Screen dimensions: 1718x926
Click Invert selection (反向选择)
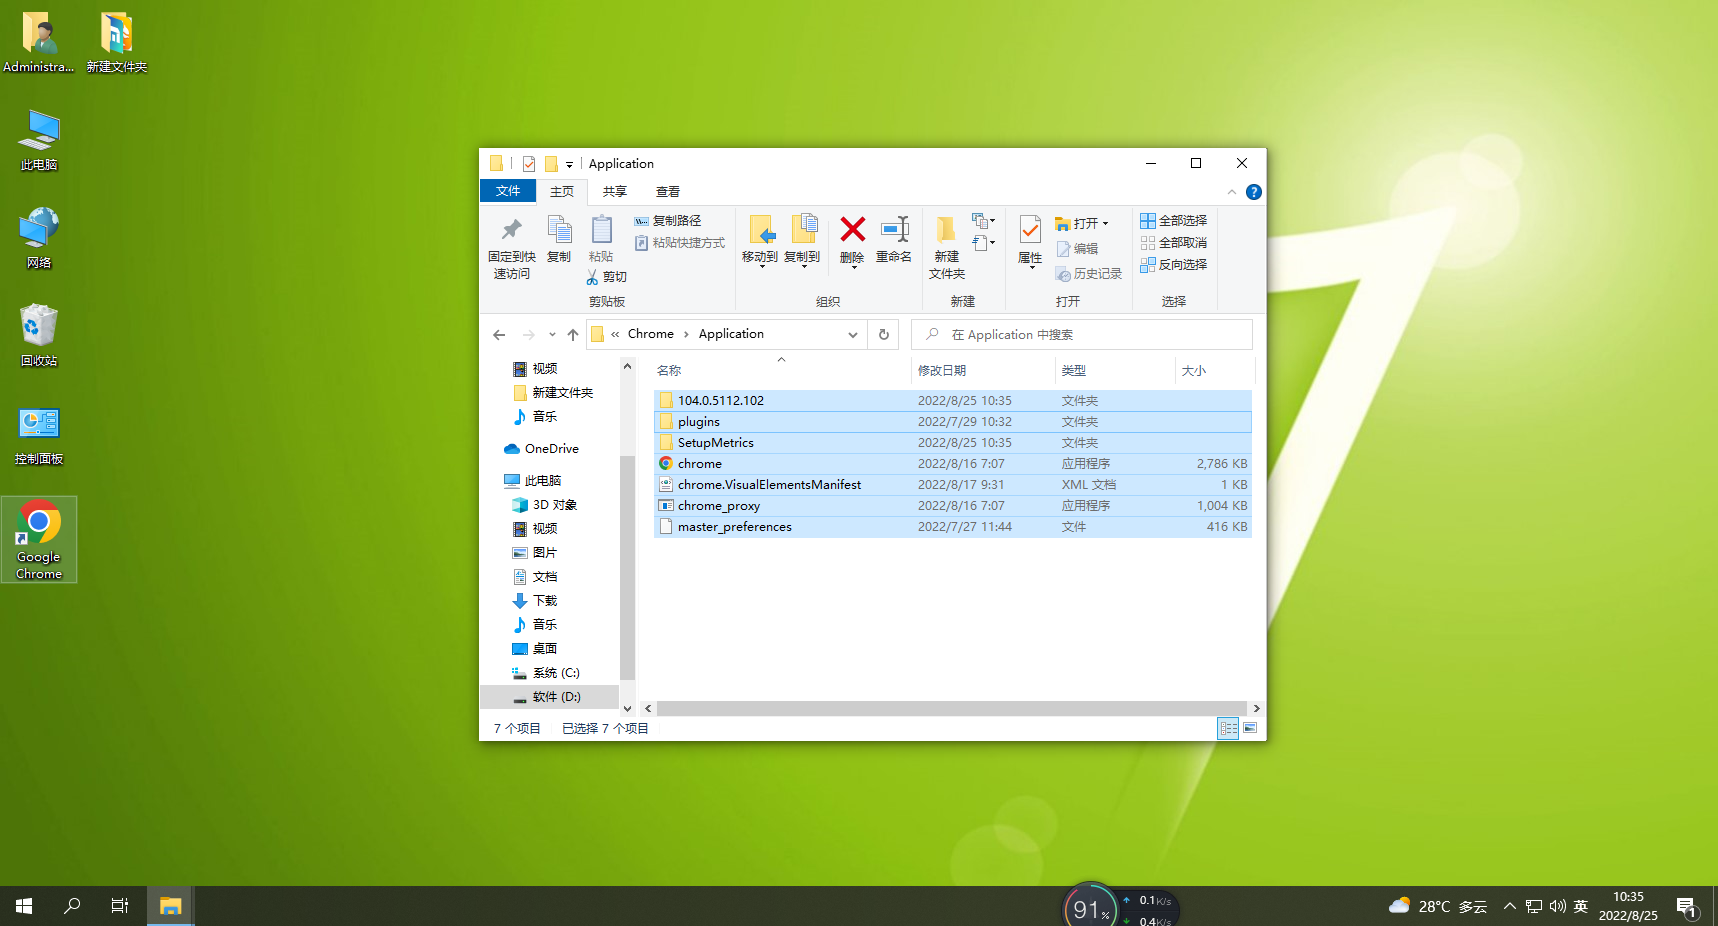click(1174, 265)
